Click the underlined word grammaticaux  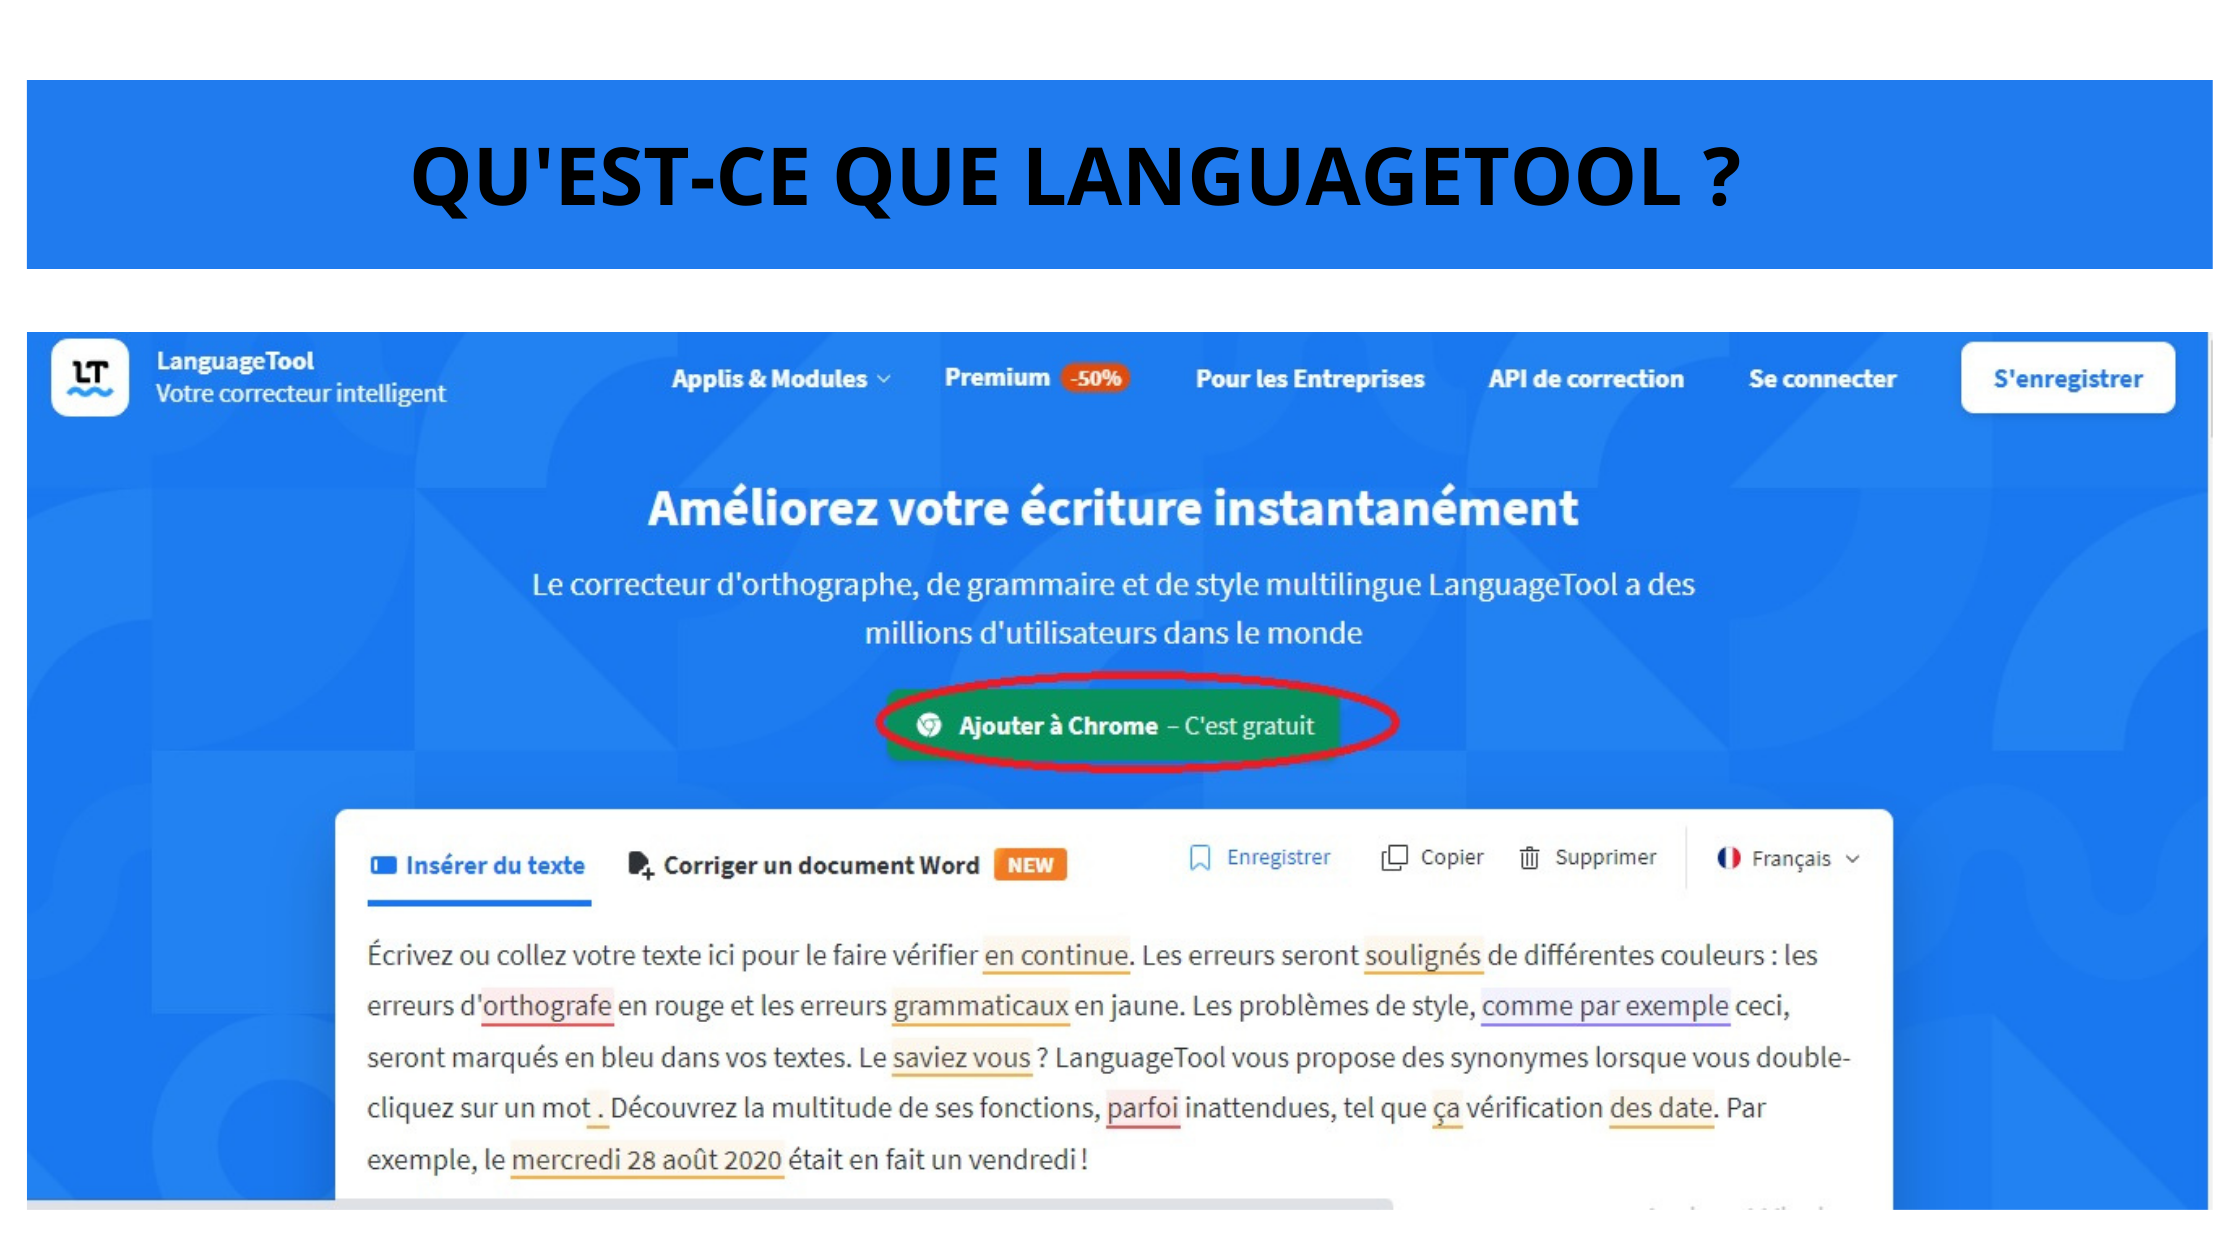[981, 1005]
